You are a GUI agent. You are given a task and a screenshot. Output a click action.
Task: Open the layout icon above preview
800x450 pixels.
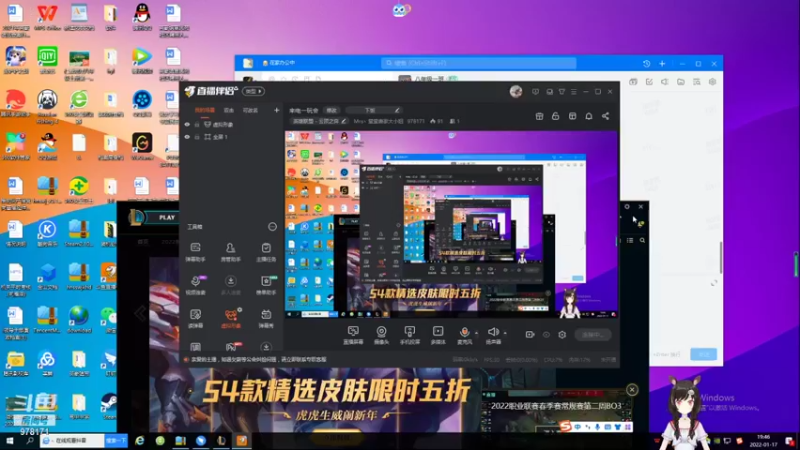572,116
